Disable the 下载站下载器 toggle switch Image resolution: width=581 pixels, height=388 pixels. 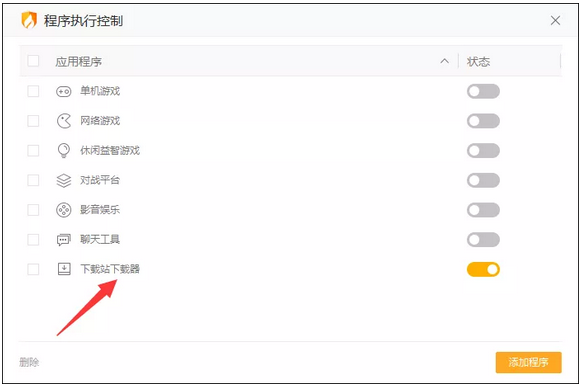[x=483, y=269]
